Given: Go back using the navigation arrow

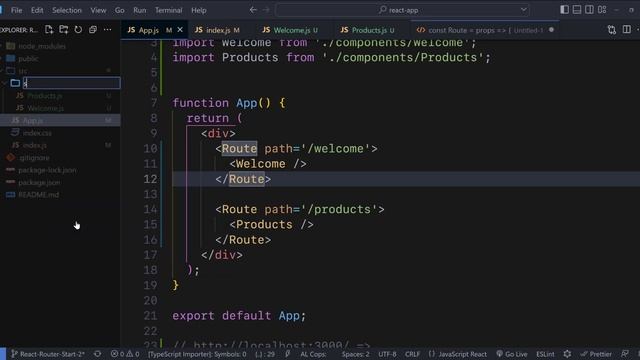Looking at the screenshot, I should pyautogui.click(x=253, y=10).
